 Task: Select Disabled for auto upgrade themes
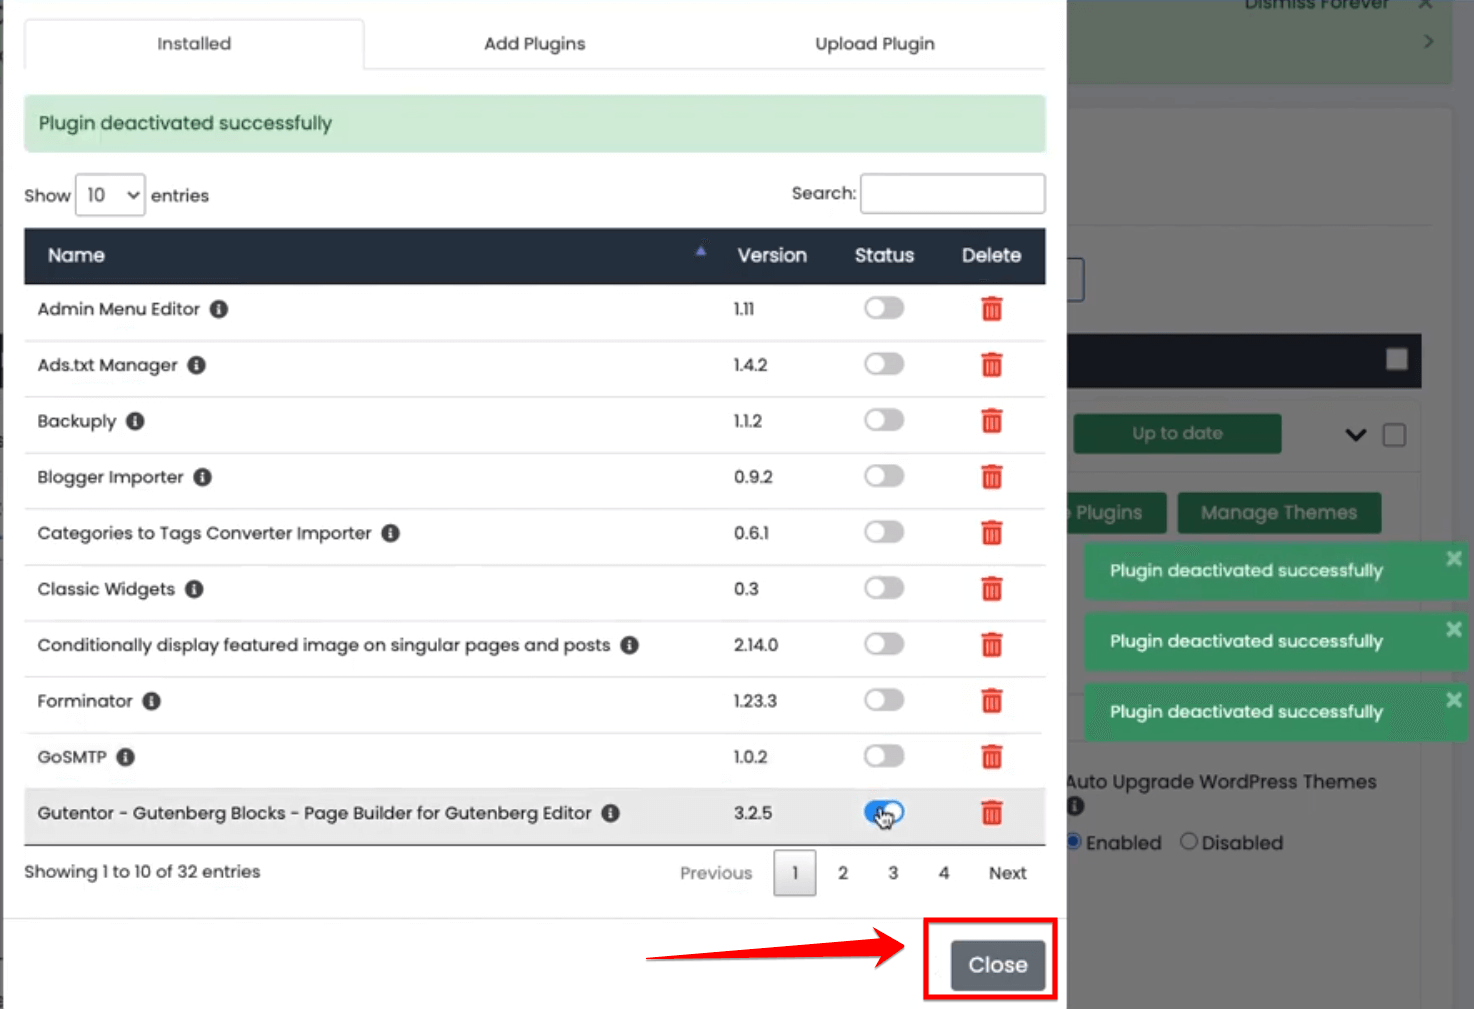coord(1189,842)
